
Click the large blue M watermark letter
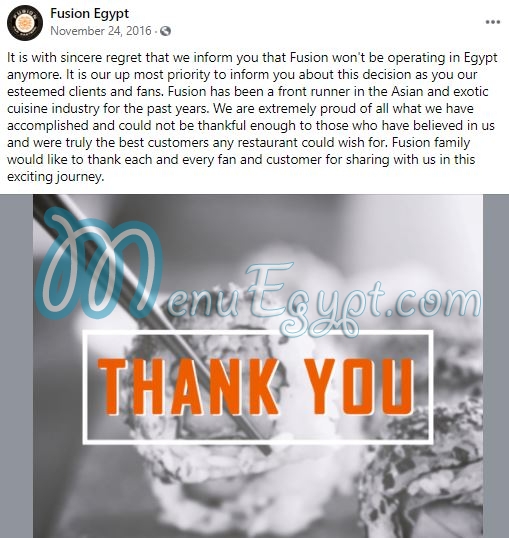100,264
